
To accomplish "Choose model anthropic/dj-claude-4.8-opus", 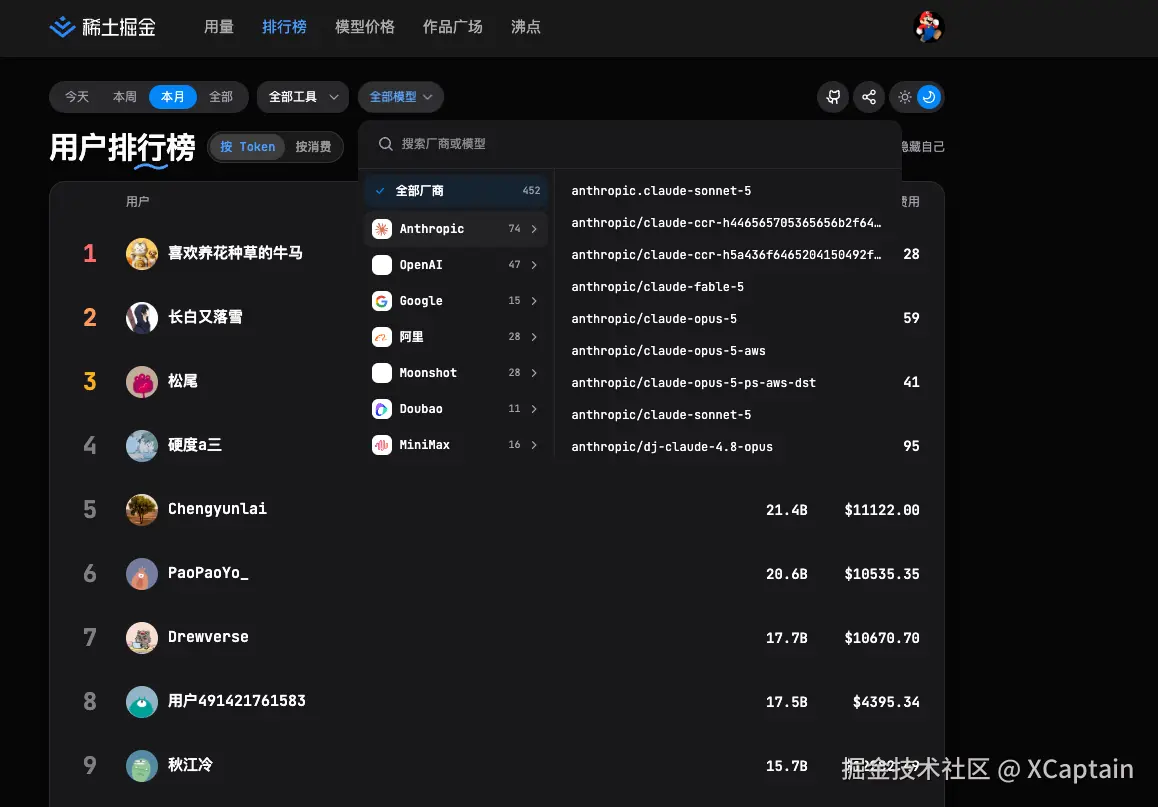I will tap(672, 447).
